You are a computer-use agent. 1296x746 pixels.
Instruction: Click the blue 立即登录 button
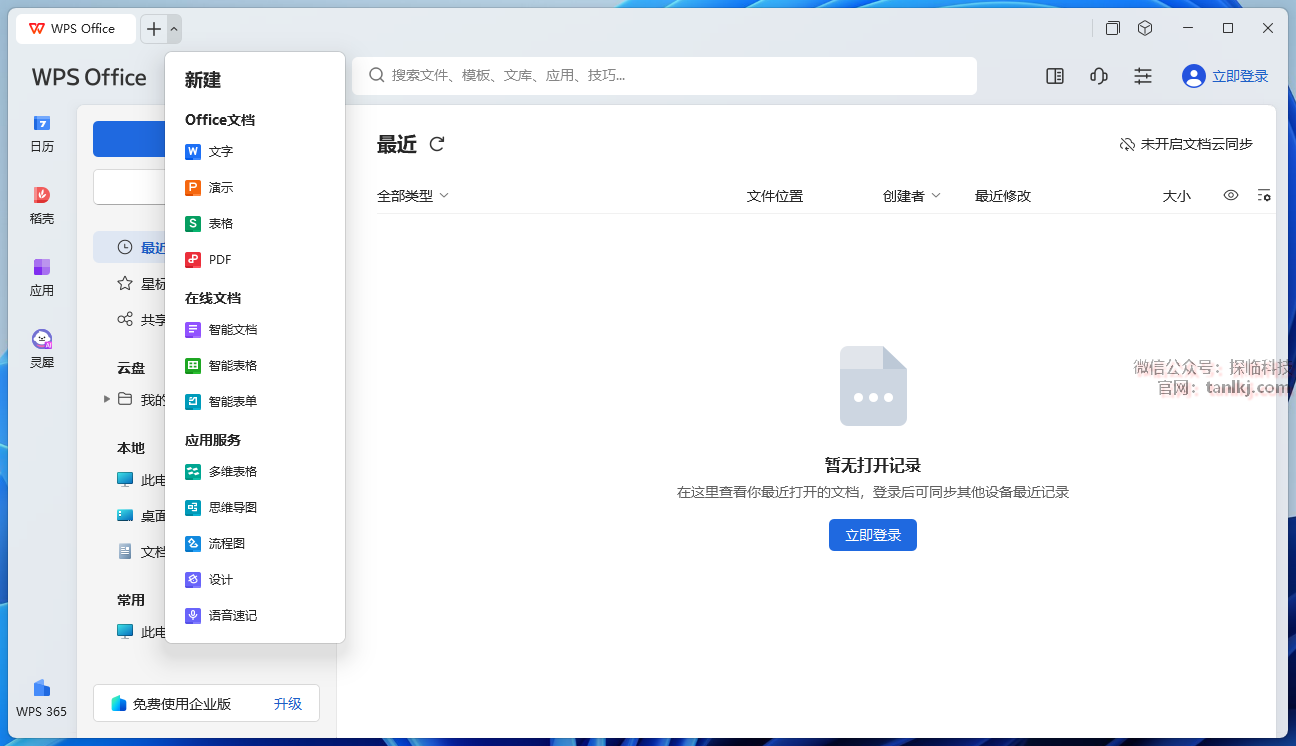click(872, 535)
